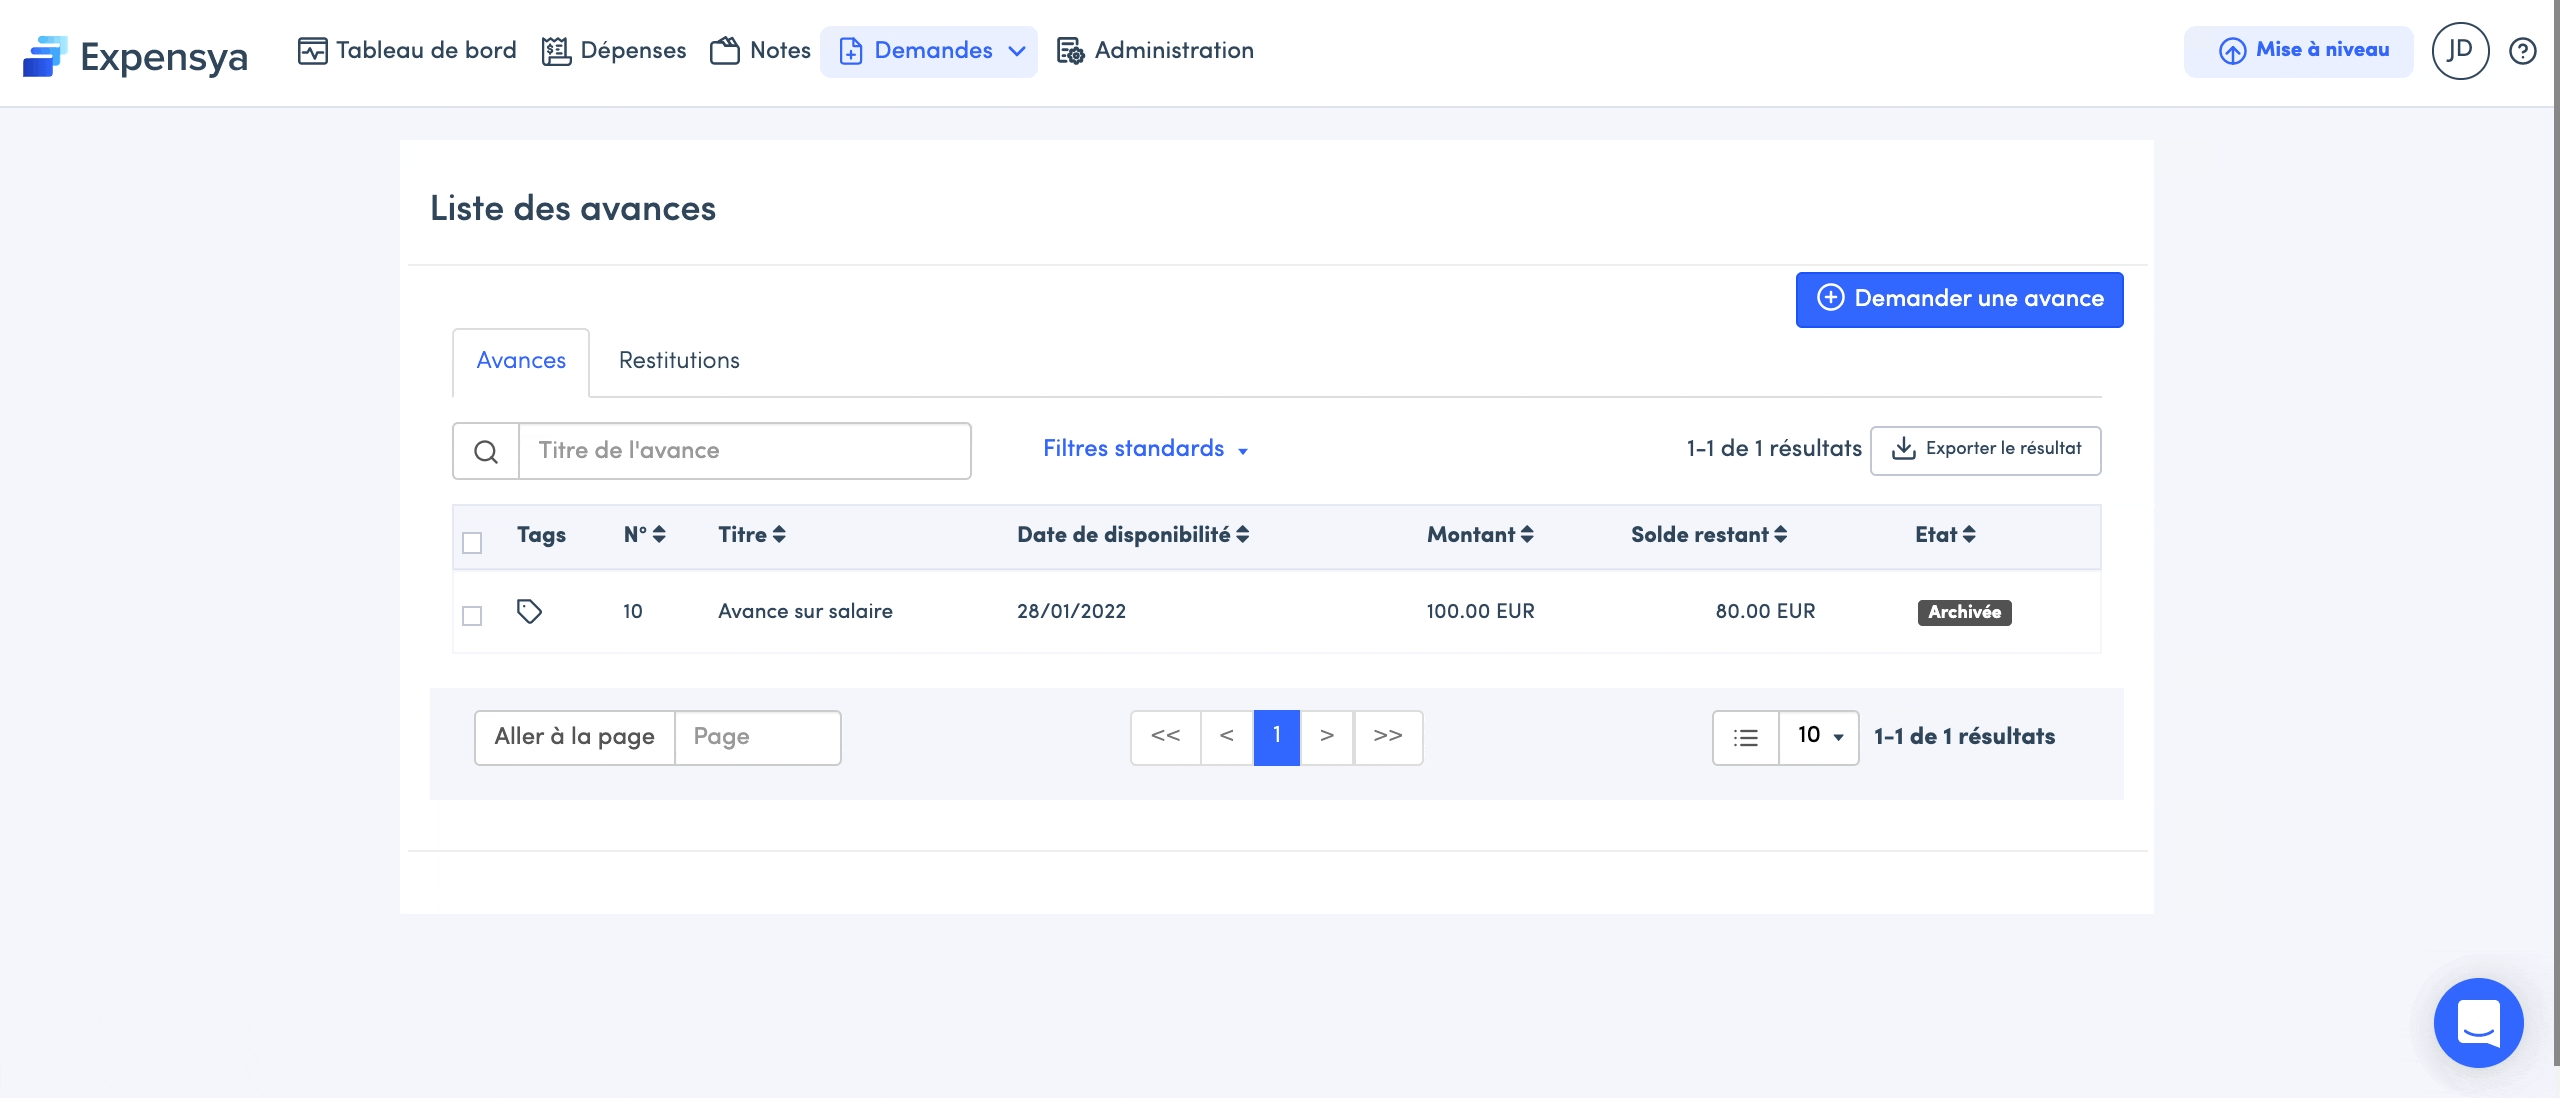Open the chat support bubble
This screenshot has height=1098, width=2560.
[2478, 1022]
